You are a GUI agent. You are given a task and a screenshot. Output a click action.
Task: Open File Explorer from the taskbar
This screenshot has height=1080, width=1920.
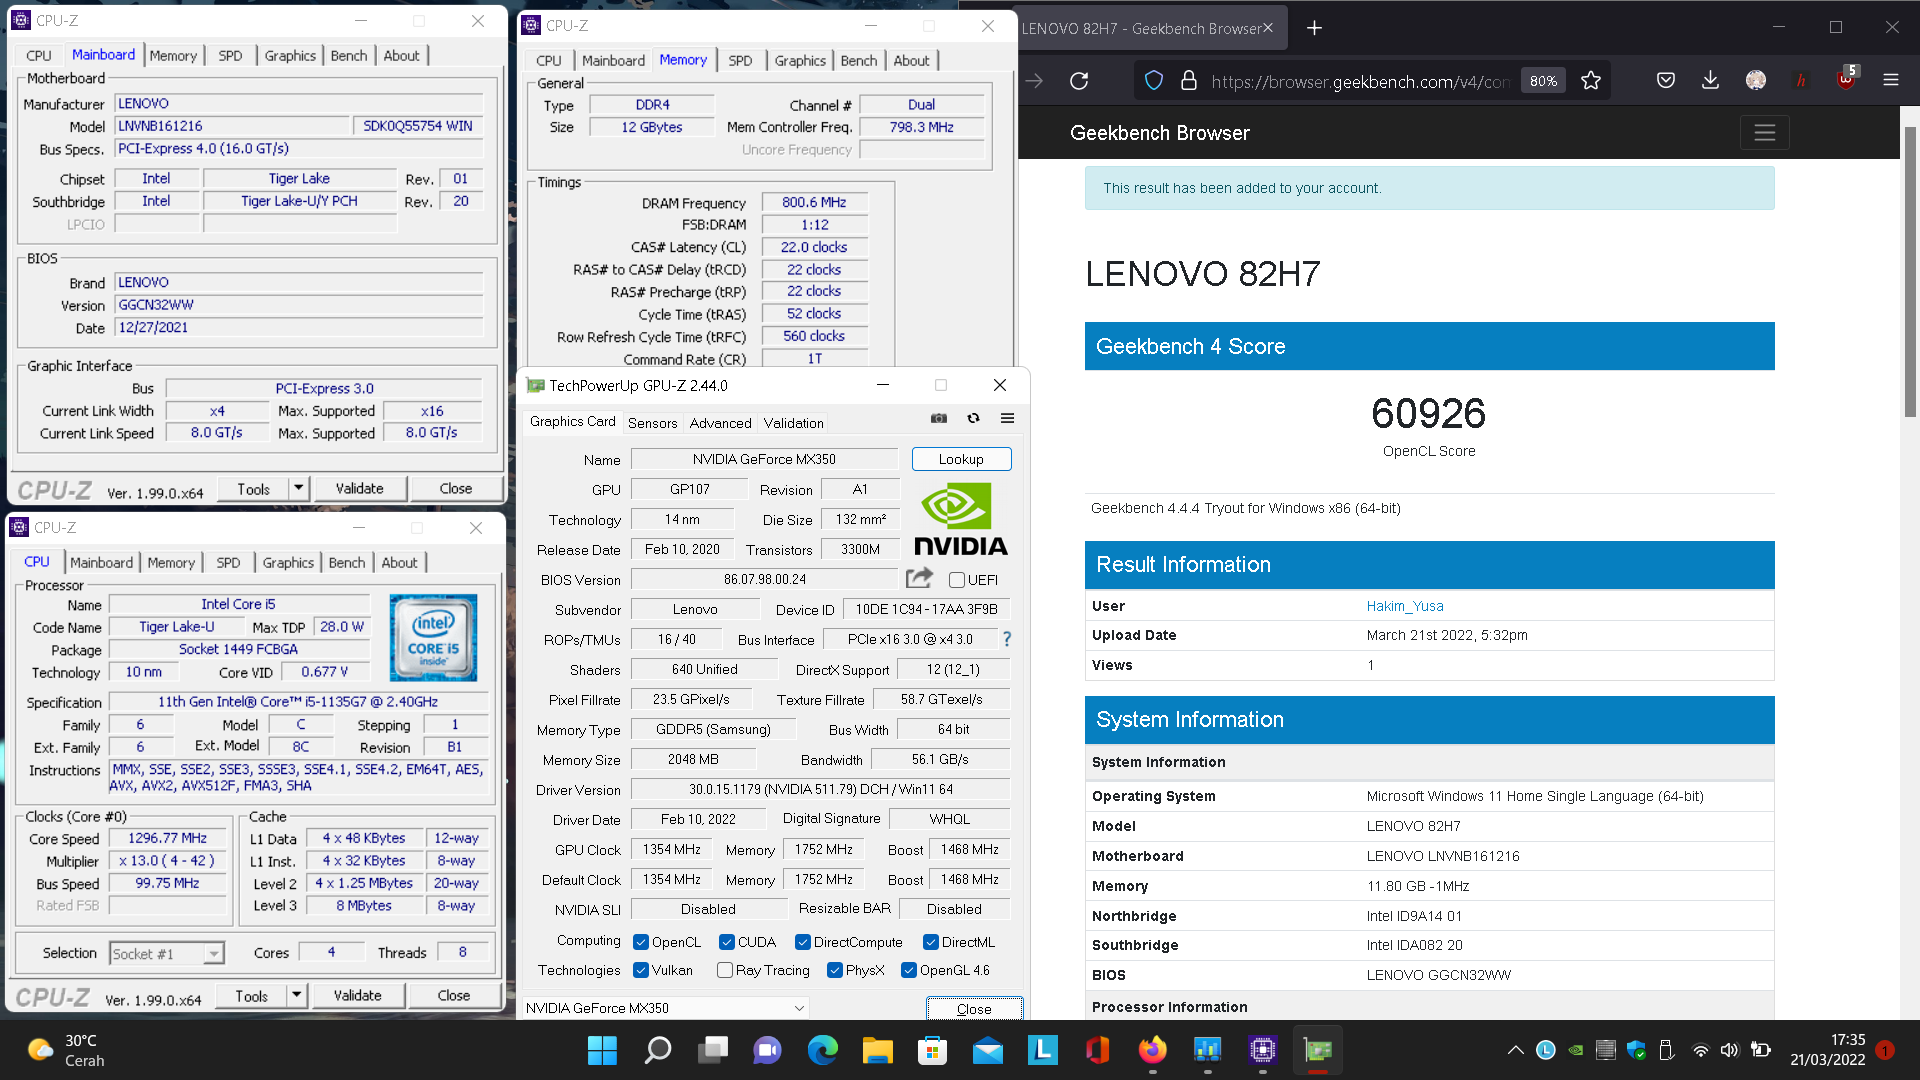click(x=878, y=1050)
